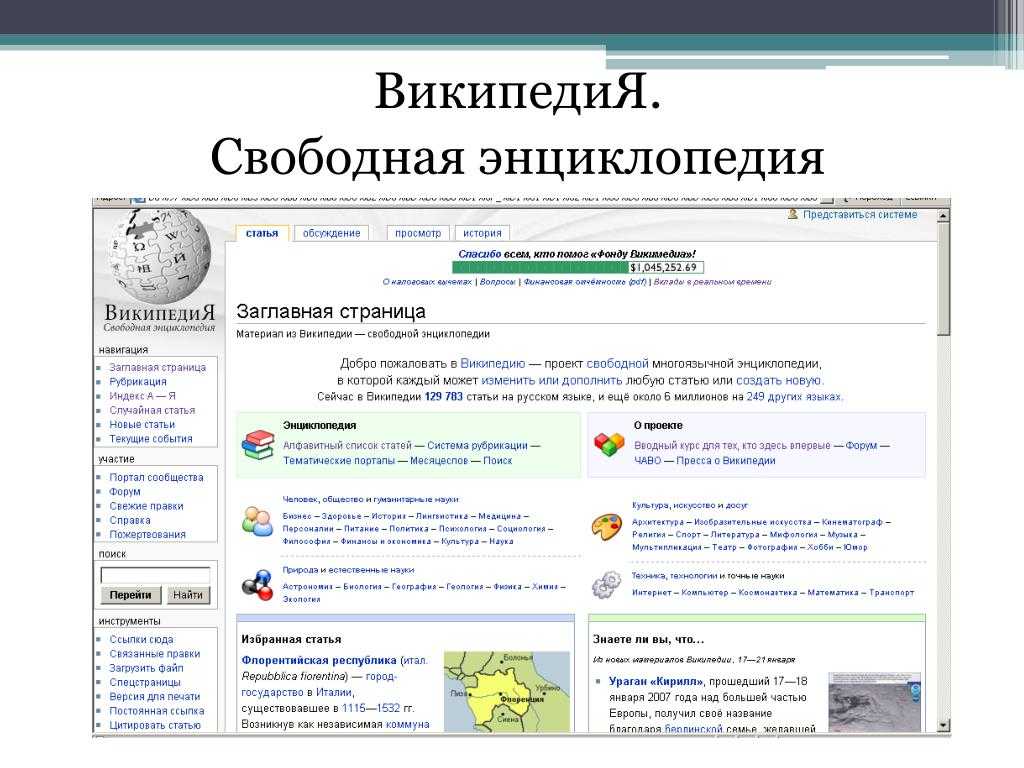
Task: Click 'создать новую' link
Action: click(x=778, y=380)
